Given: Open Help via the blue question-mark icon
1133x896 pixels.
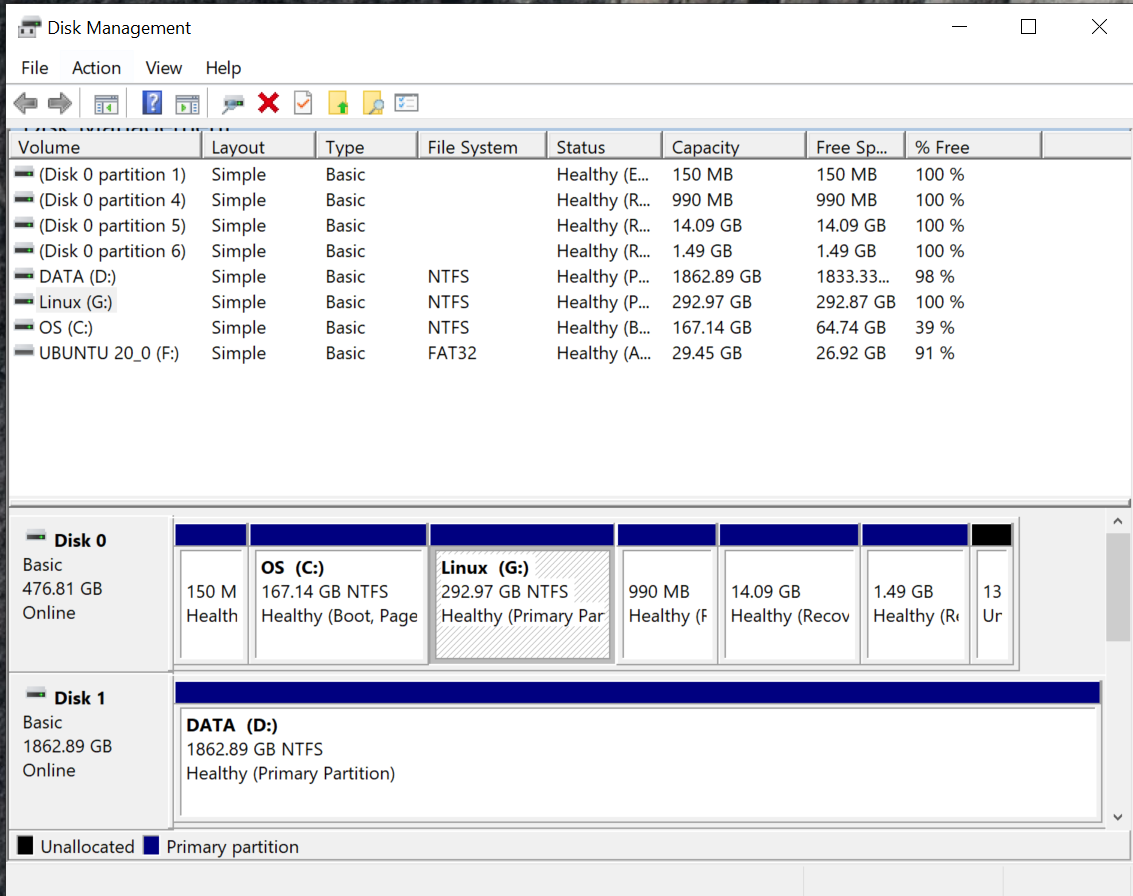Looking at the screenshot, I should [152, 103].
